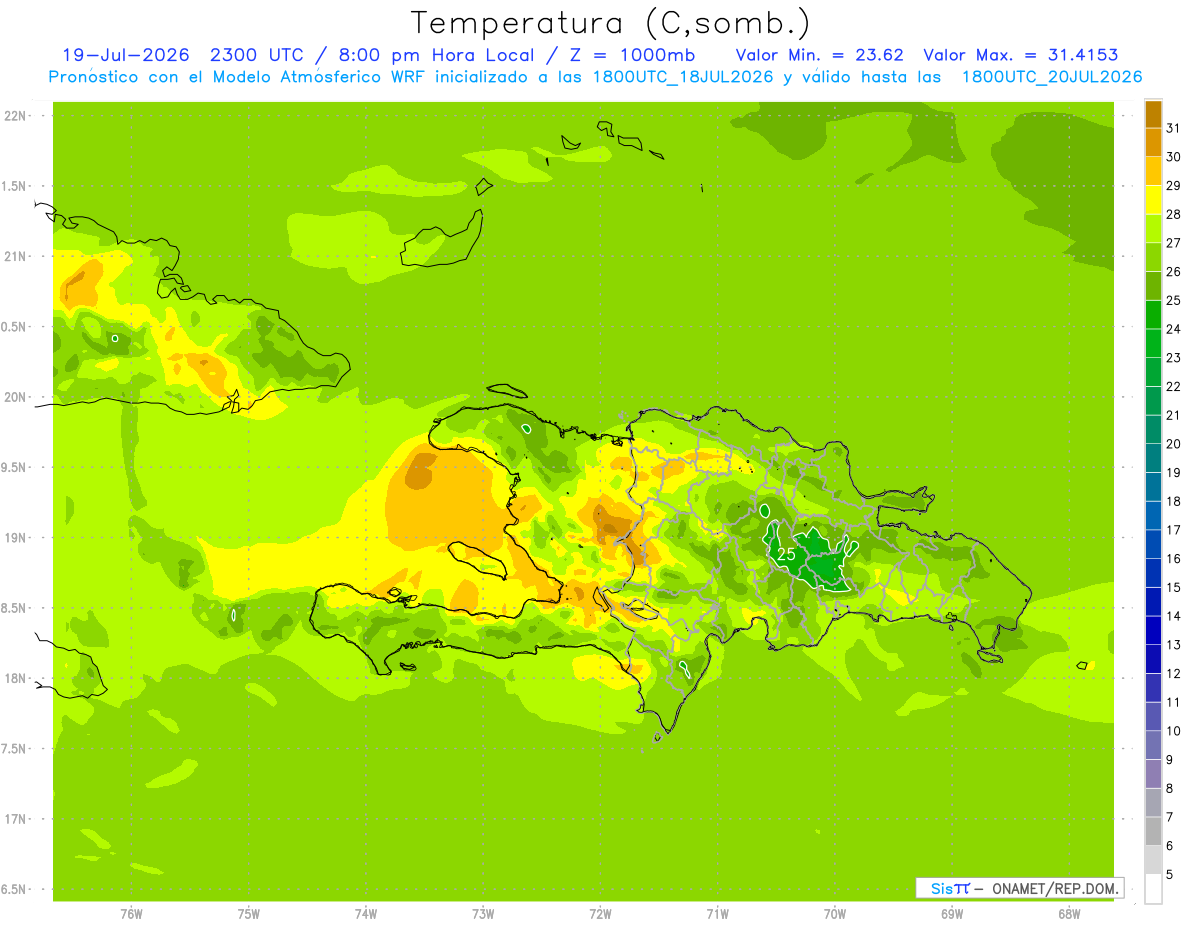The width and height of the screenshot is (1200, 927).
Task: Click the "20" label on the colorbar
Action: [x=1174, y=444]
